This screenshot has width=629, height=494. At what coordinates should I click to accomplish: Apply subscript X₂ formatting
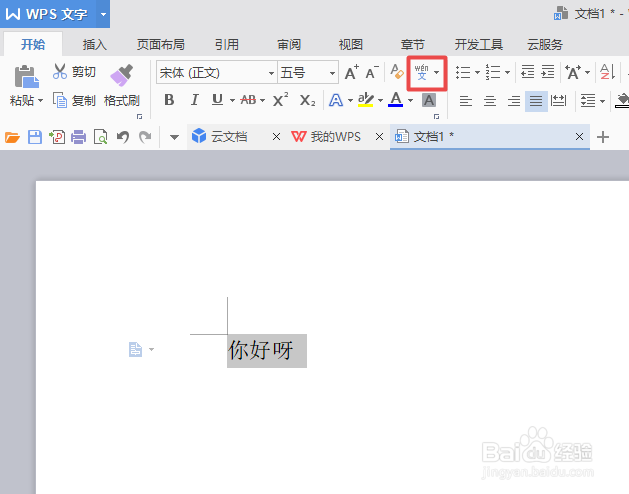click(x=307, y=100)
